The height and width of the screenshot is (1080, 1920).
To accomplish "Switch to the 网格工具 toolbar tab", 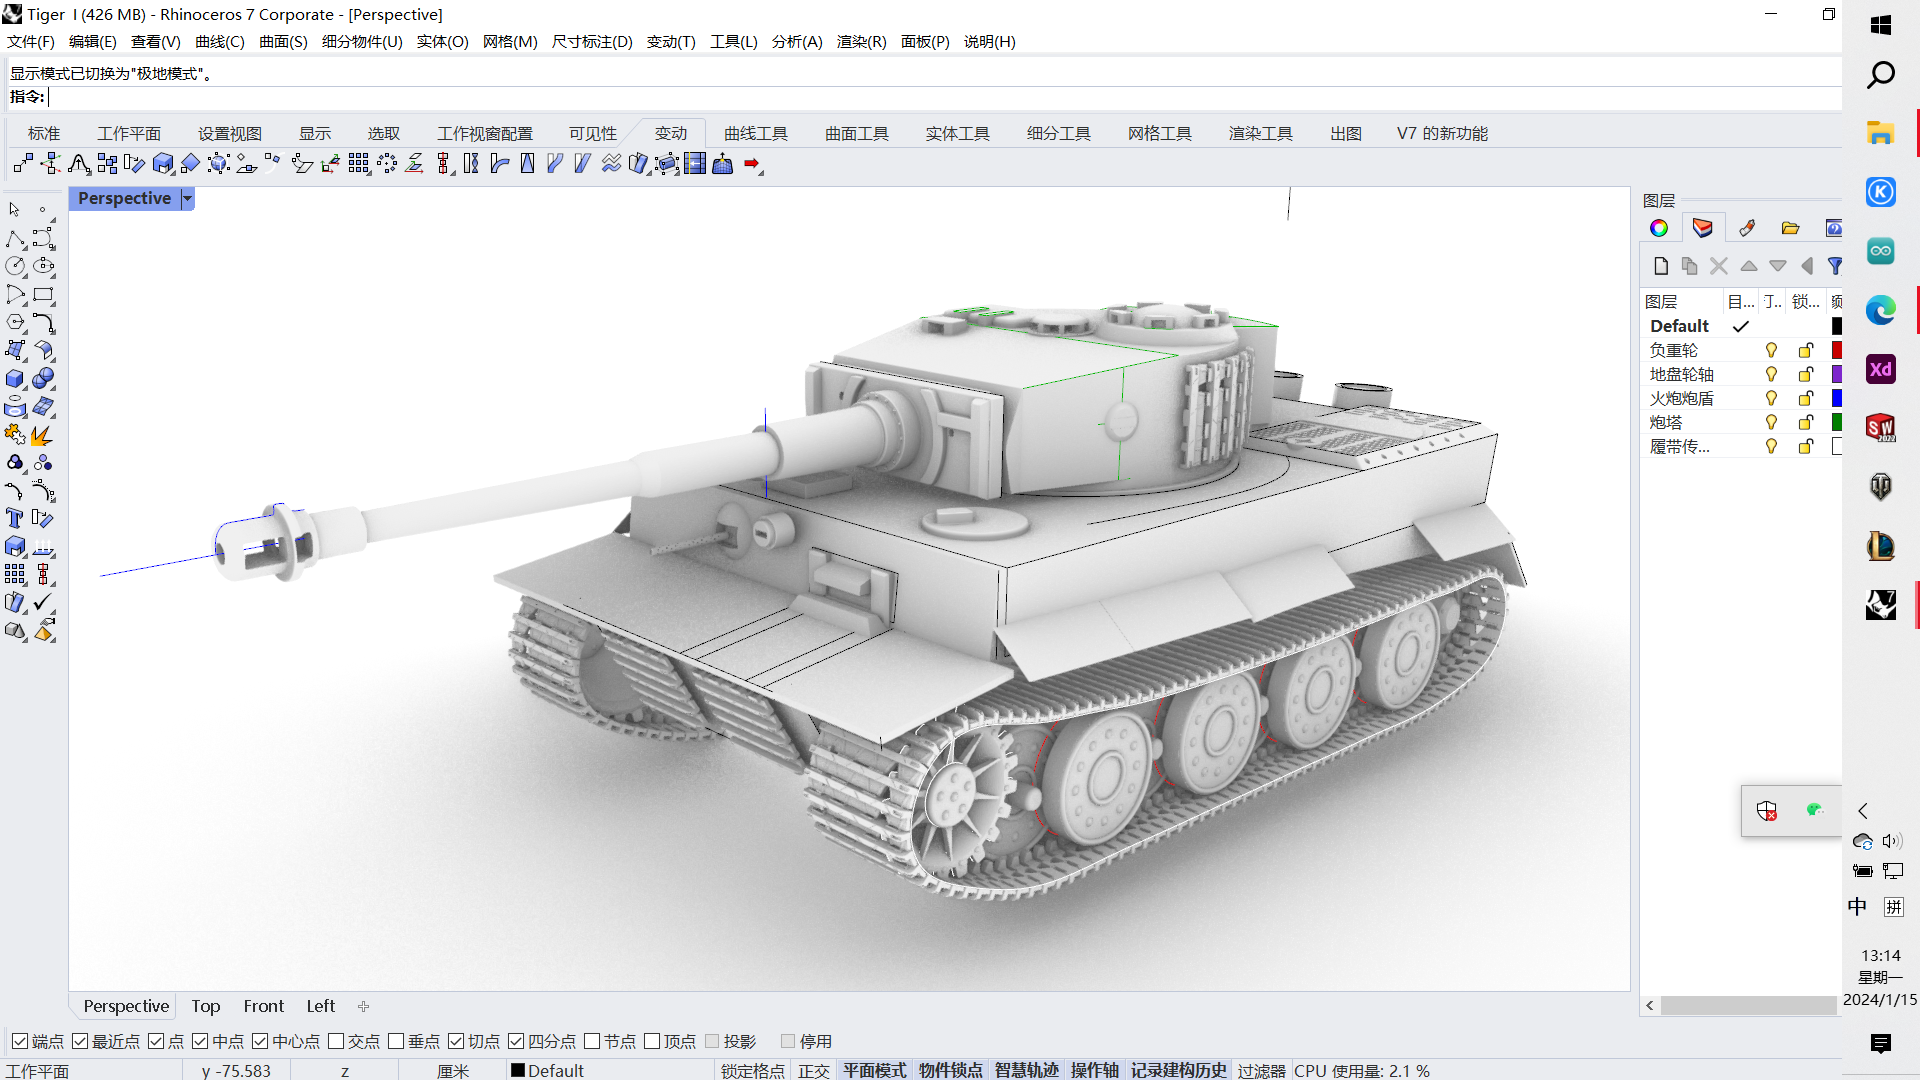I will pyautogui.click(x=1159, y=133).
